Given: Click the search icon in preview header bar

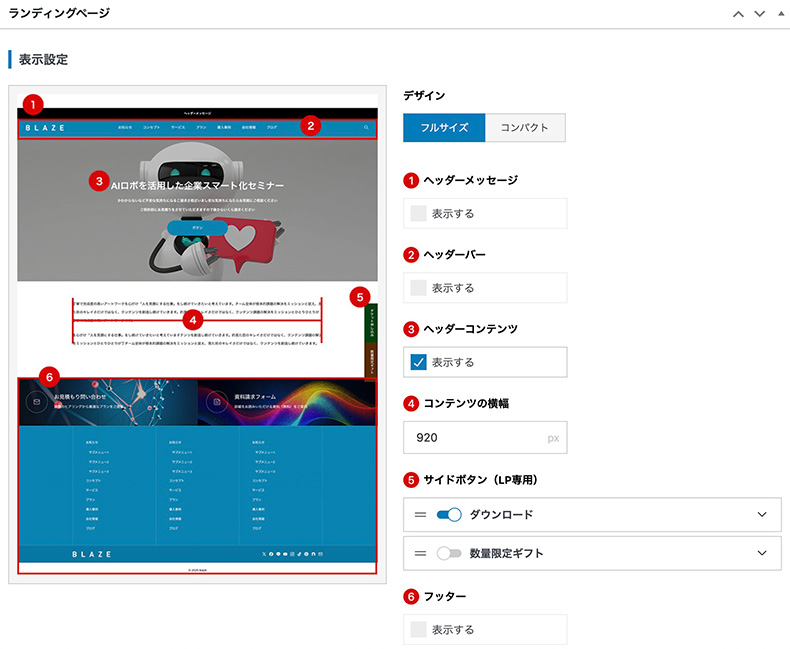Looking at the screenshot, I should [366, 128].
